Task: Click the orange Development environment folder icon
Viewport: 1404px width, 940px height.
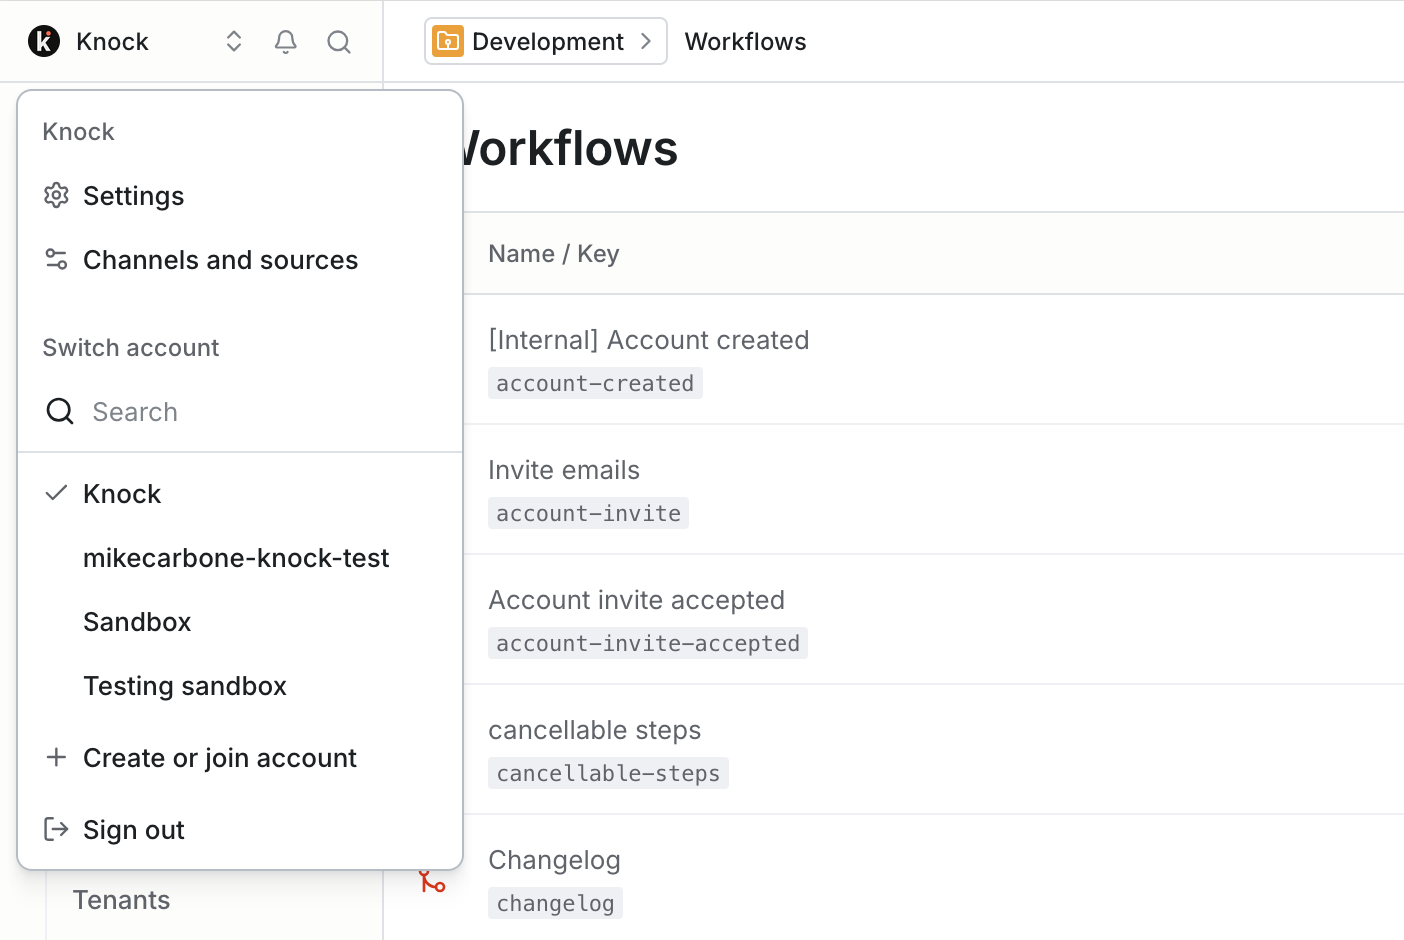Action: pos(447,41)
